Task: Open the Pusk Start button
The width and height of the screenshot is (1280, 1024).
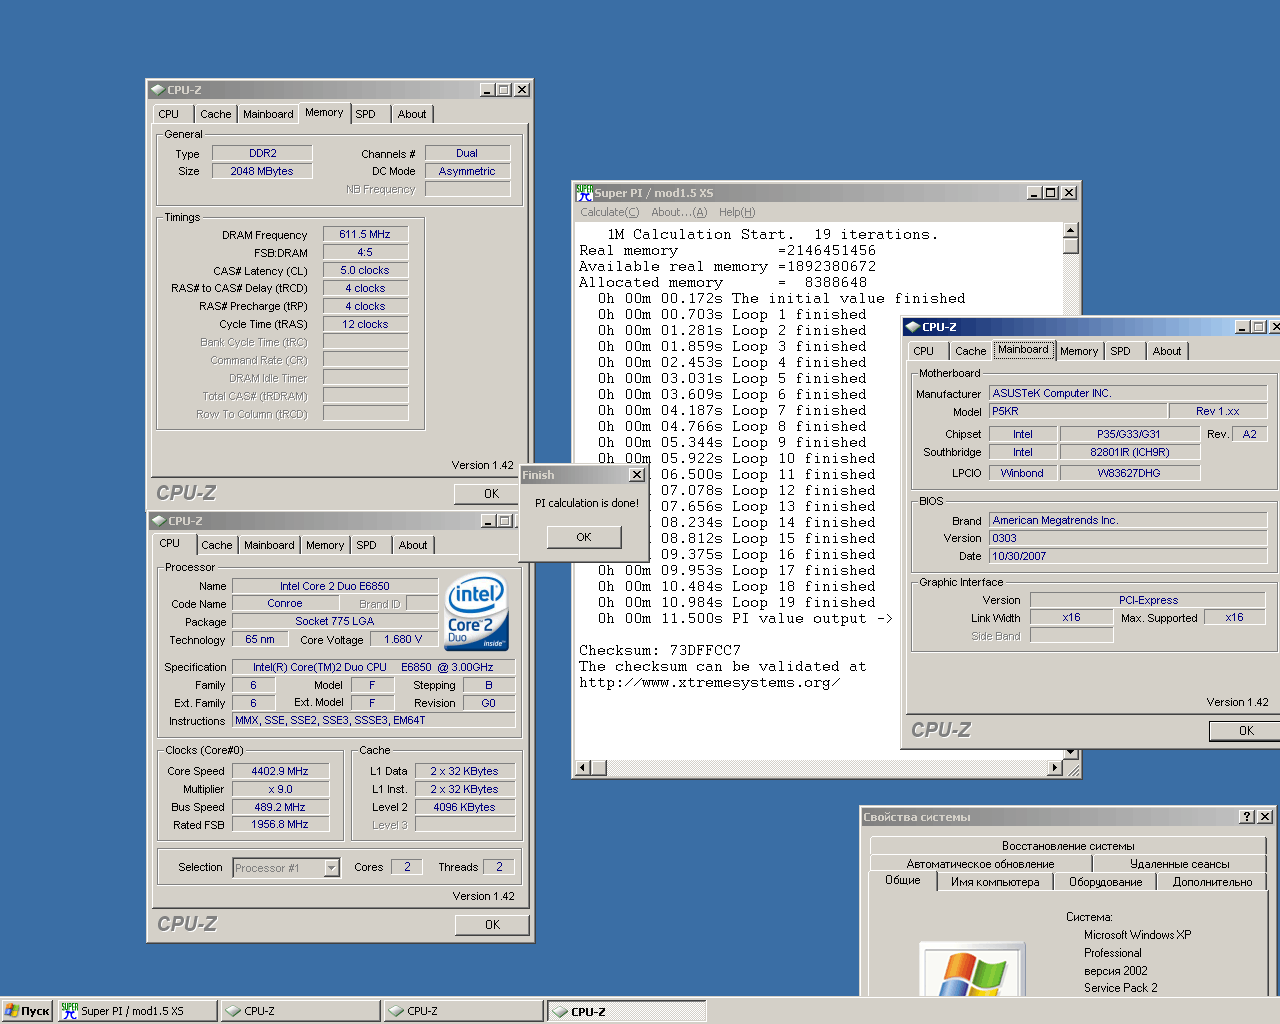Action: point(27,1011)
